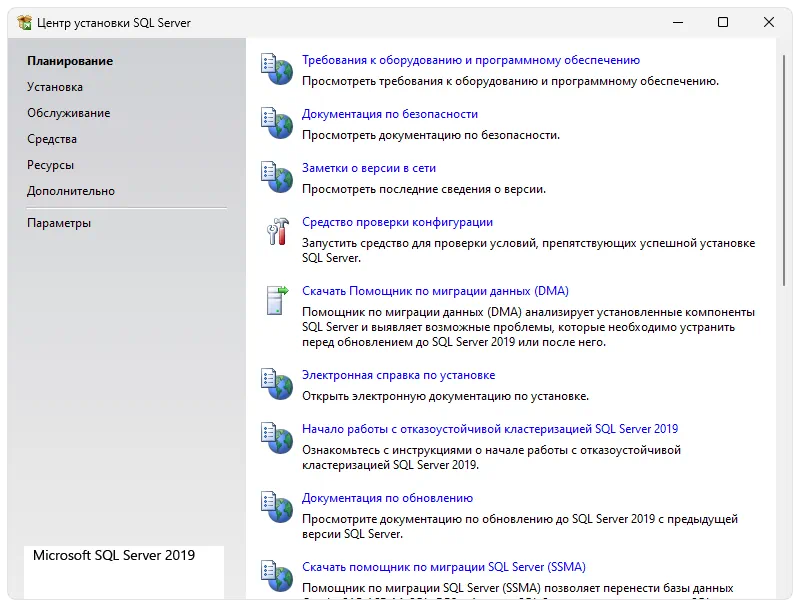The image size is (799, 609).
Task: Open Документация по безопасности link
Action: coord(390,114)
